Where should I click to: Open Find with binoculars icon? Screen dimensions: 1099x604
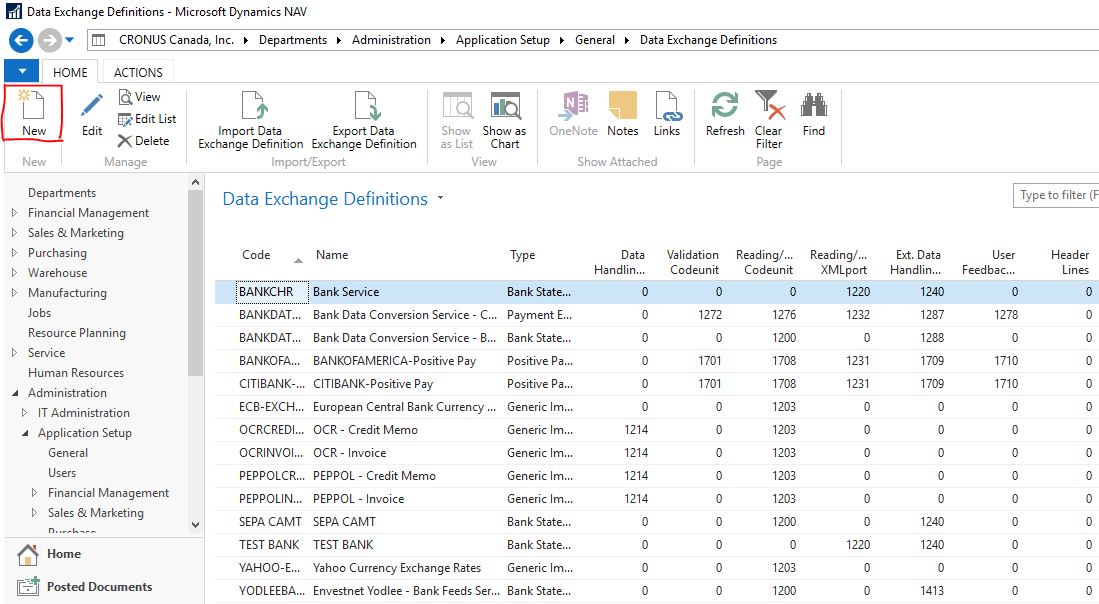[814, 114]
